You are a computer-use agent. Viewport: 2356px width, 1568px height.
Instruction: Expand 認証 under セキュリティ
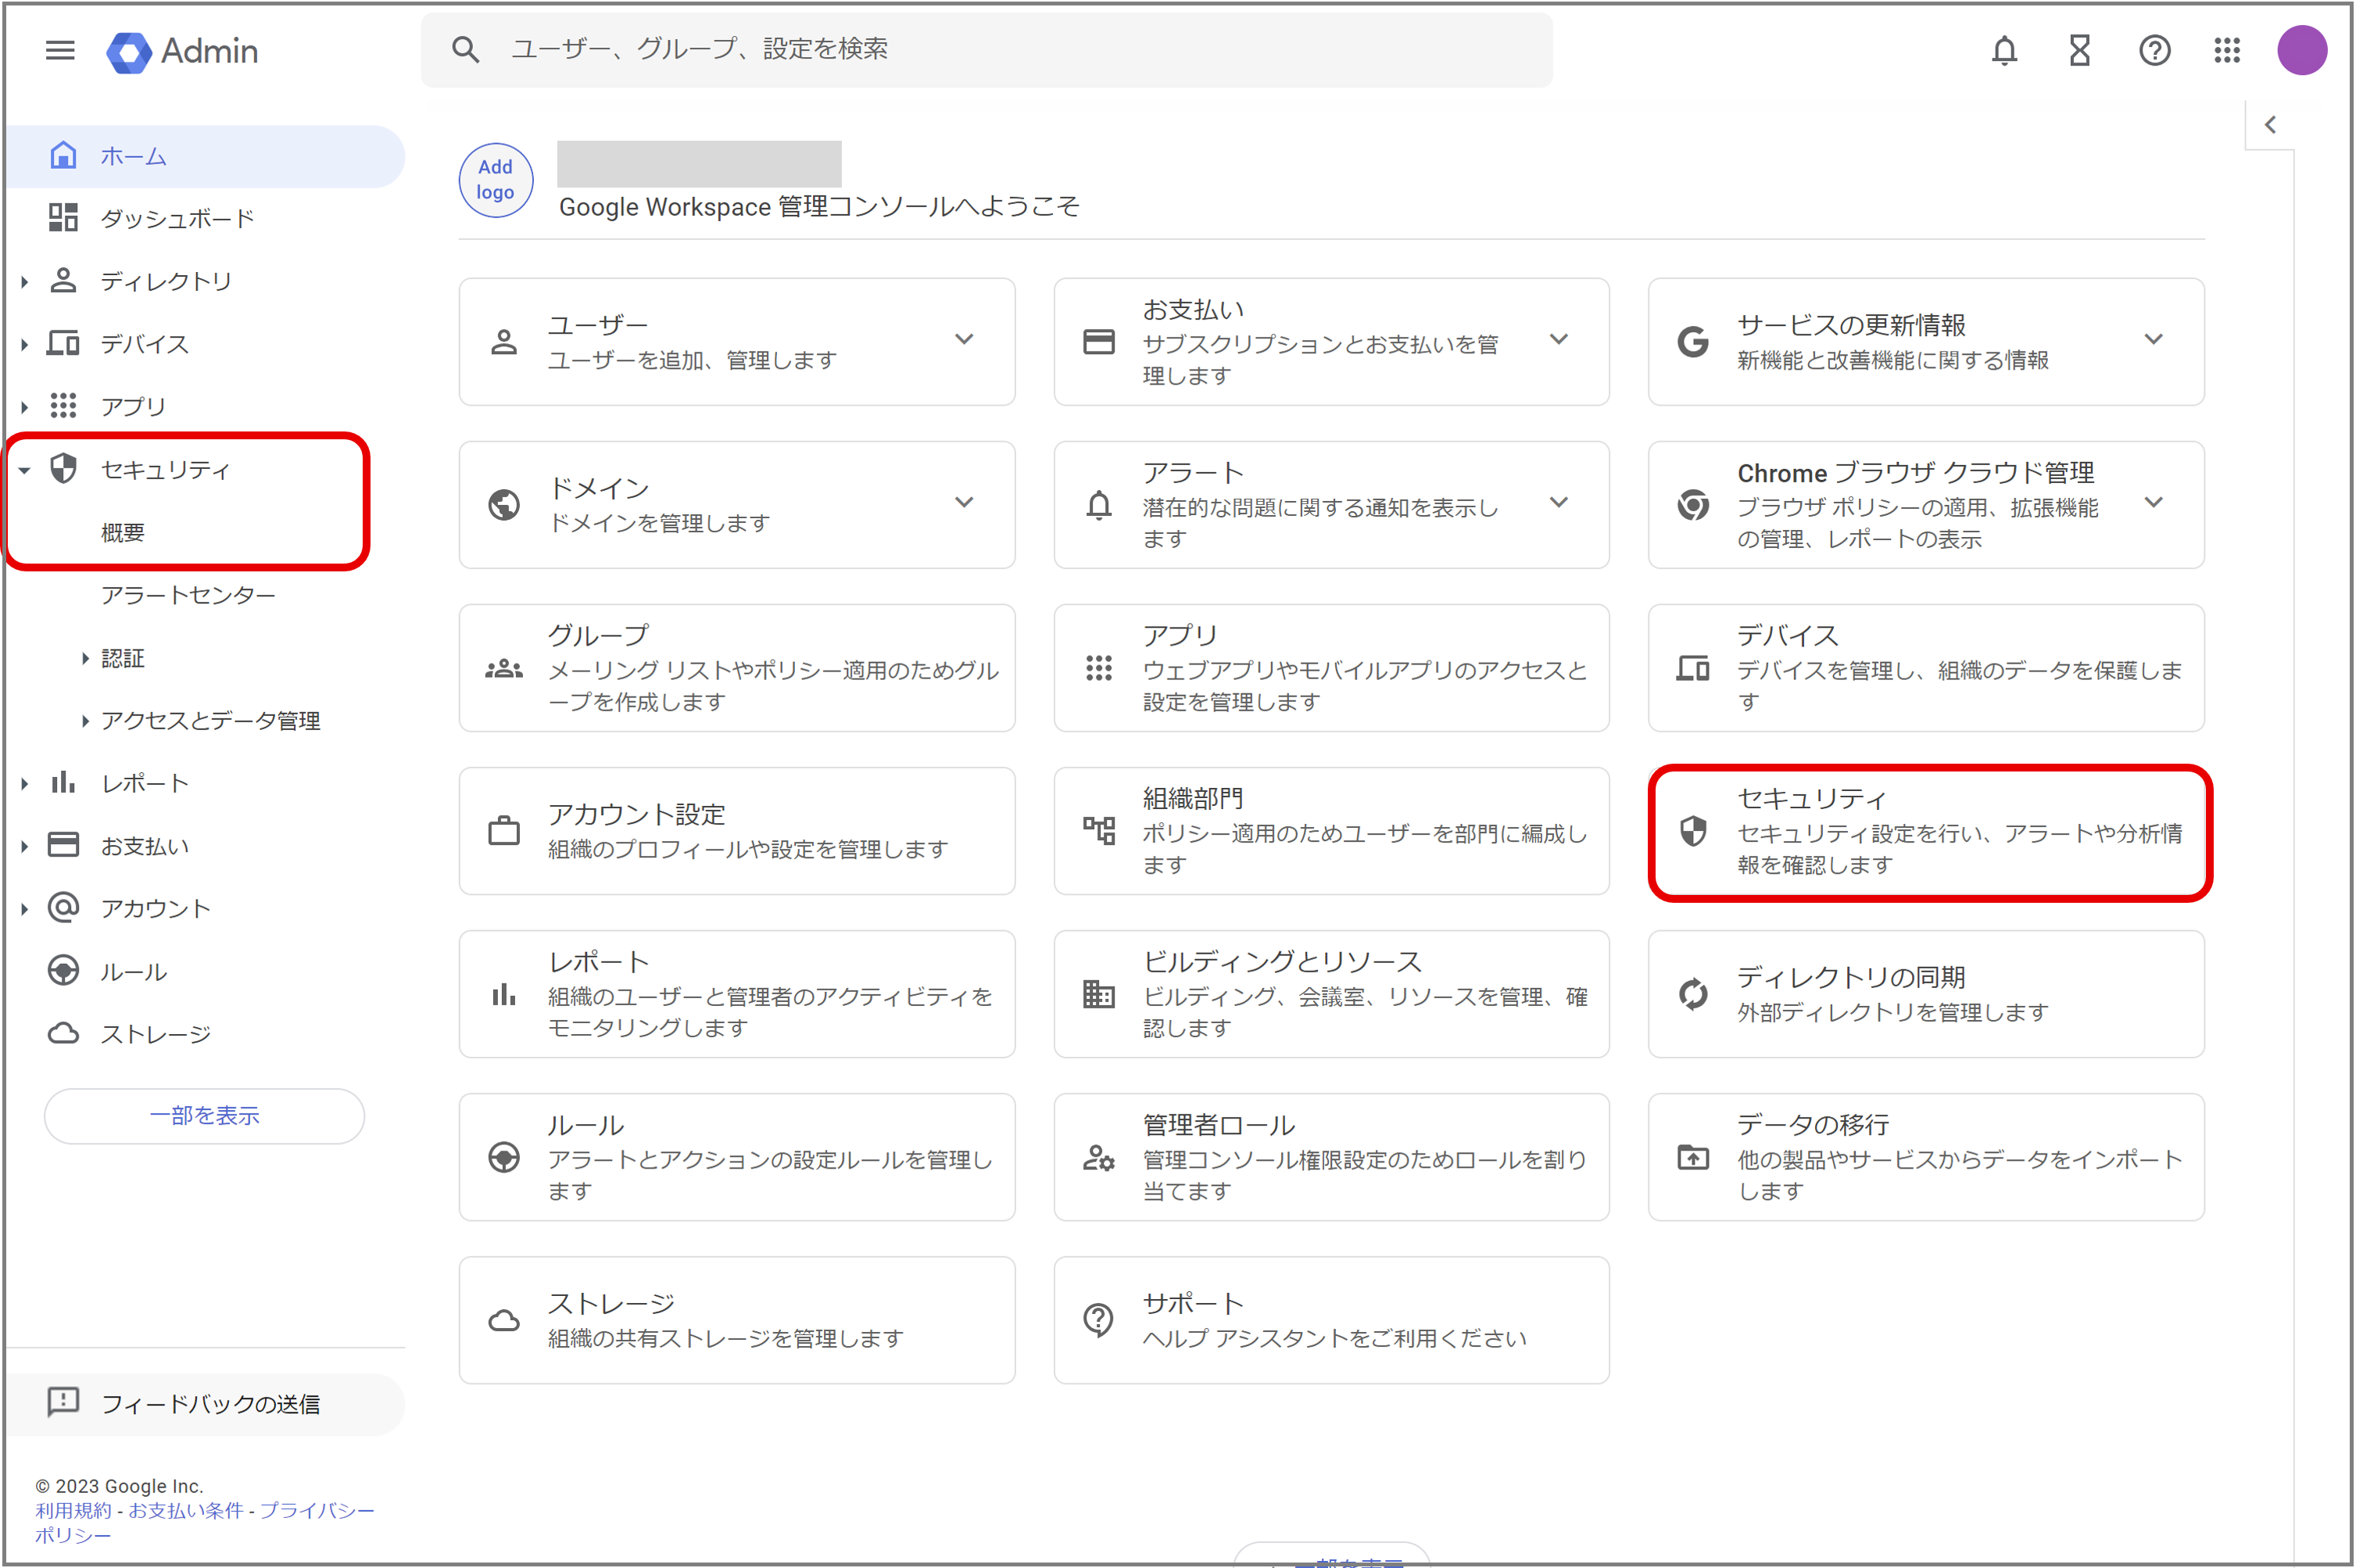[x=85, y=658]
